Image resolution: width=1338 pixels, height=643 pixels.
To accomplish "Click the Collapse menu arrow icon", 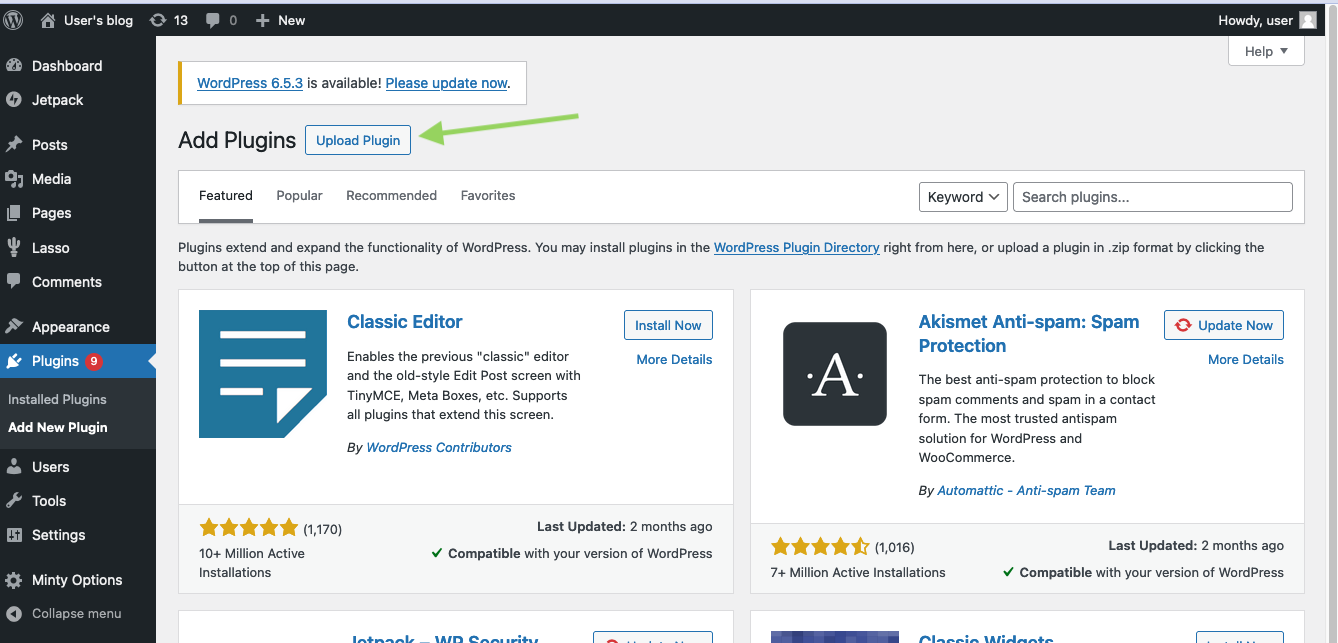I will [x=14, y=614].
